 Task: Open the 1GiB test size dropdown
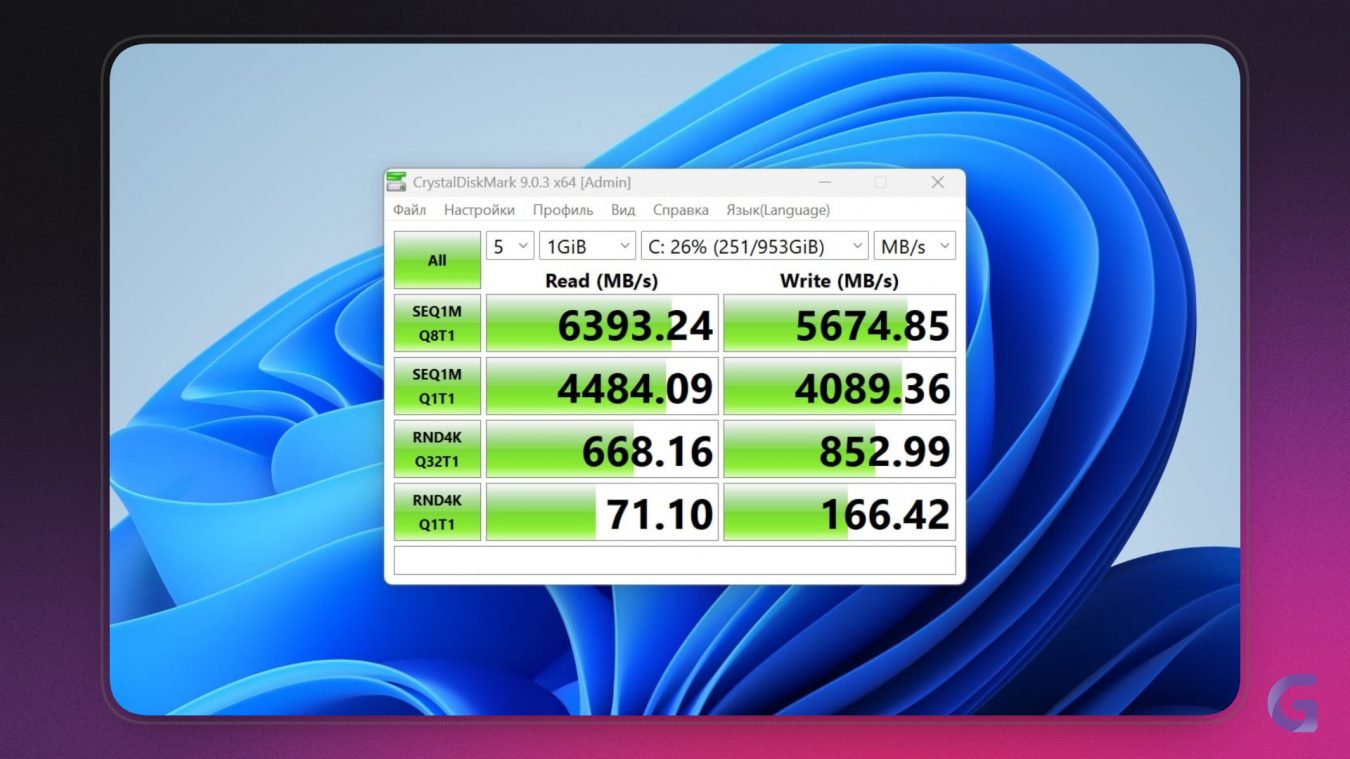587,246
